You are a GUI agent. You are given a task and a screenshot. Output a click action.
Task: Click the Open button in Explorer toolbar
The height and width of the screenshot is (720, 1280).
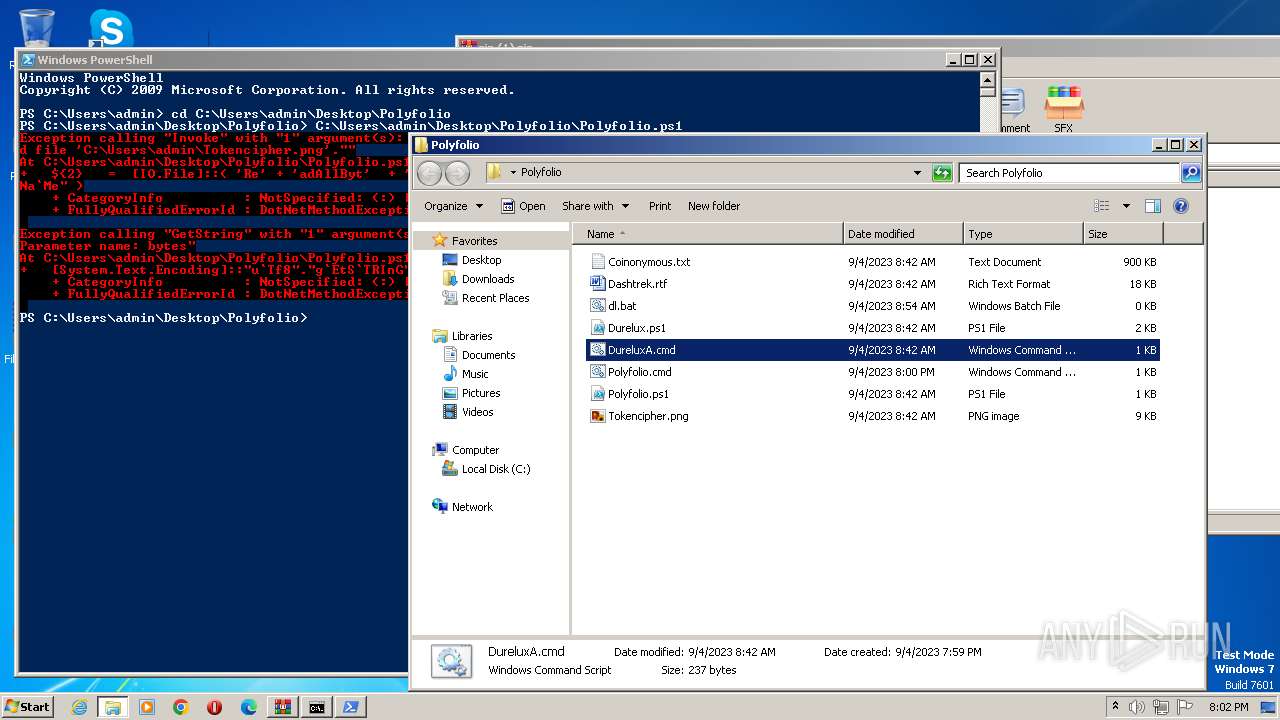pos(523,206)
